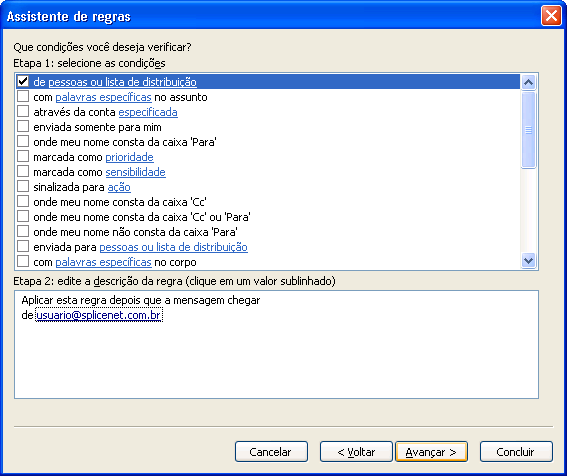Click the 'sensibilidade' link

click(x=136, y=172)
